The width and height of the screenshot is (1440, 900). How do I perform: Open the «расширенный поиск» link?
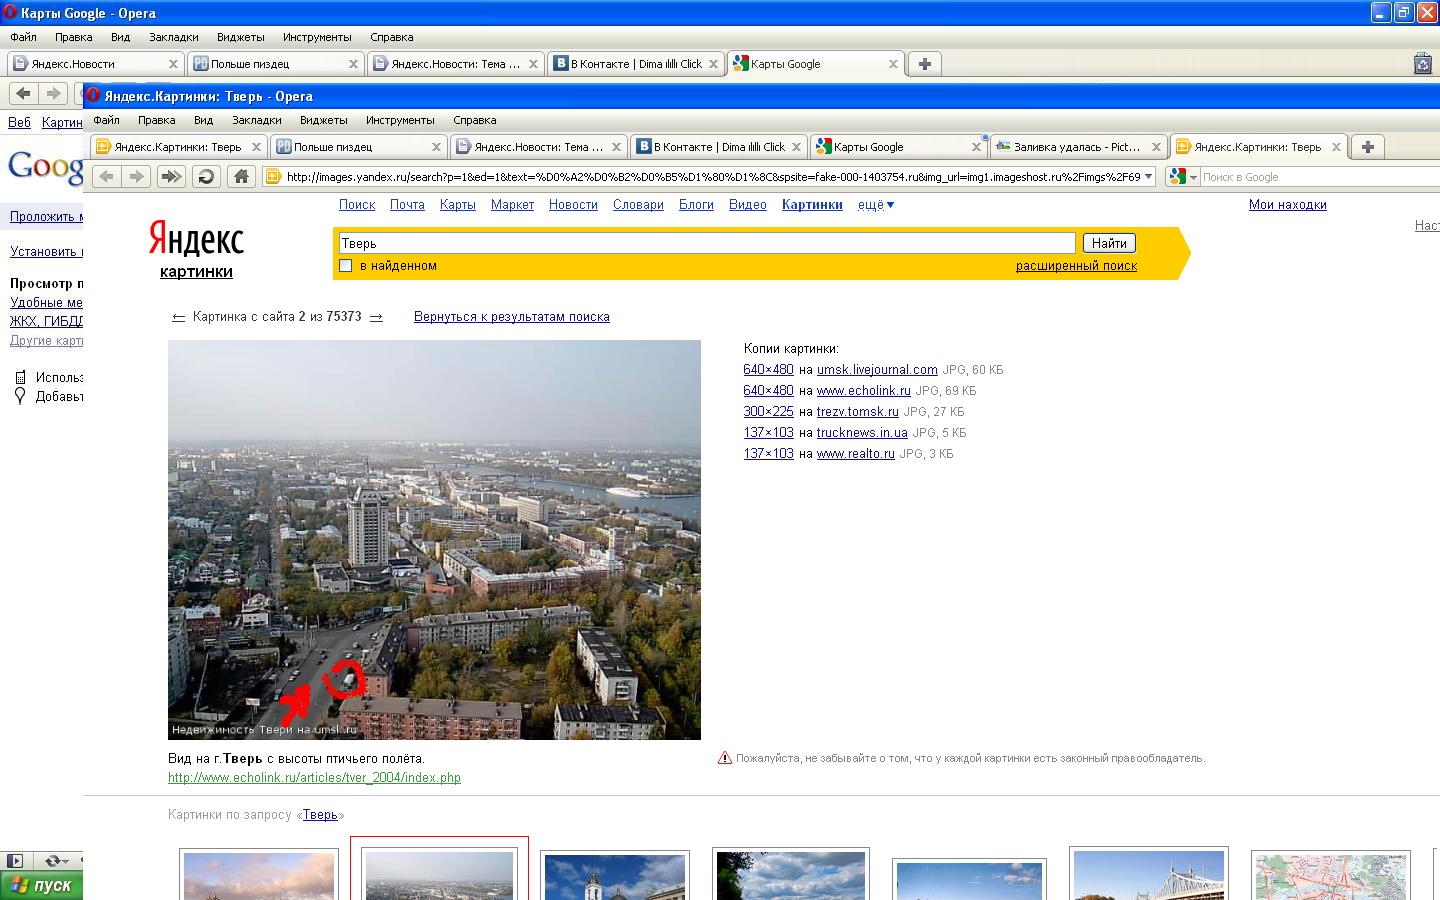pyautogui.click(x=1076, y=266)
